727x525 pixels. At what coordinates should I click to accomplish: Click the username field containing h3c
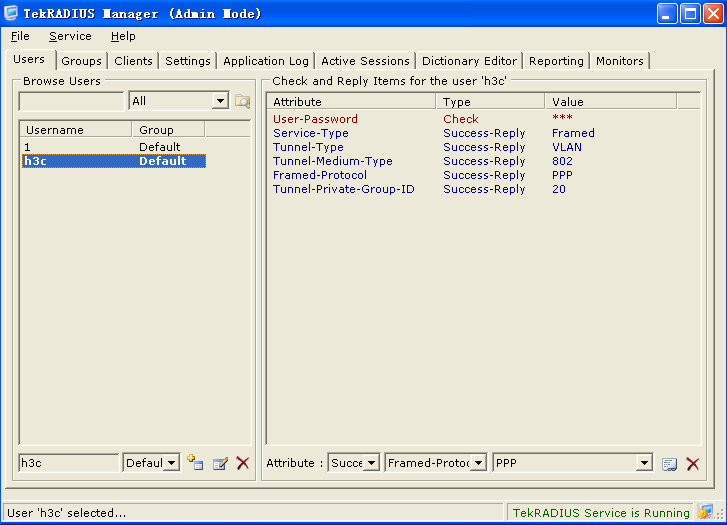click(x=69, y=463)
